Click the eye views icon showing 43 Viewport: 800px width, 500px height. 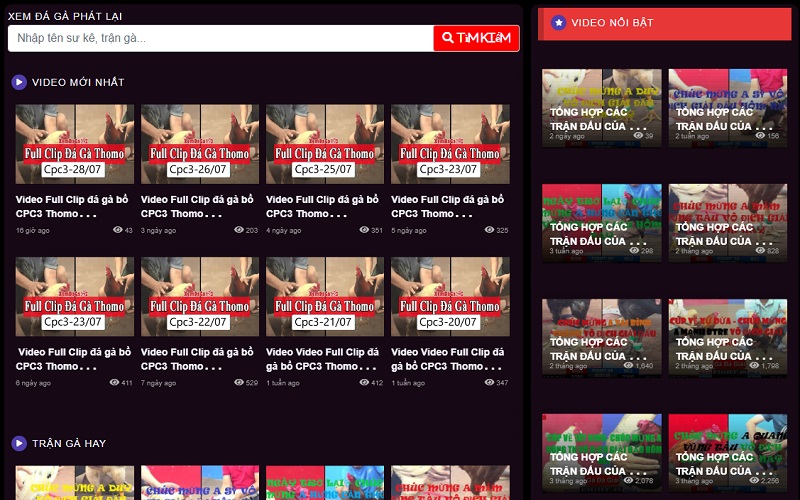(x=118, y=230)
